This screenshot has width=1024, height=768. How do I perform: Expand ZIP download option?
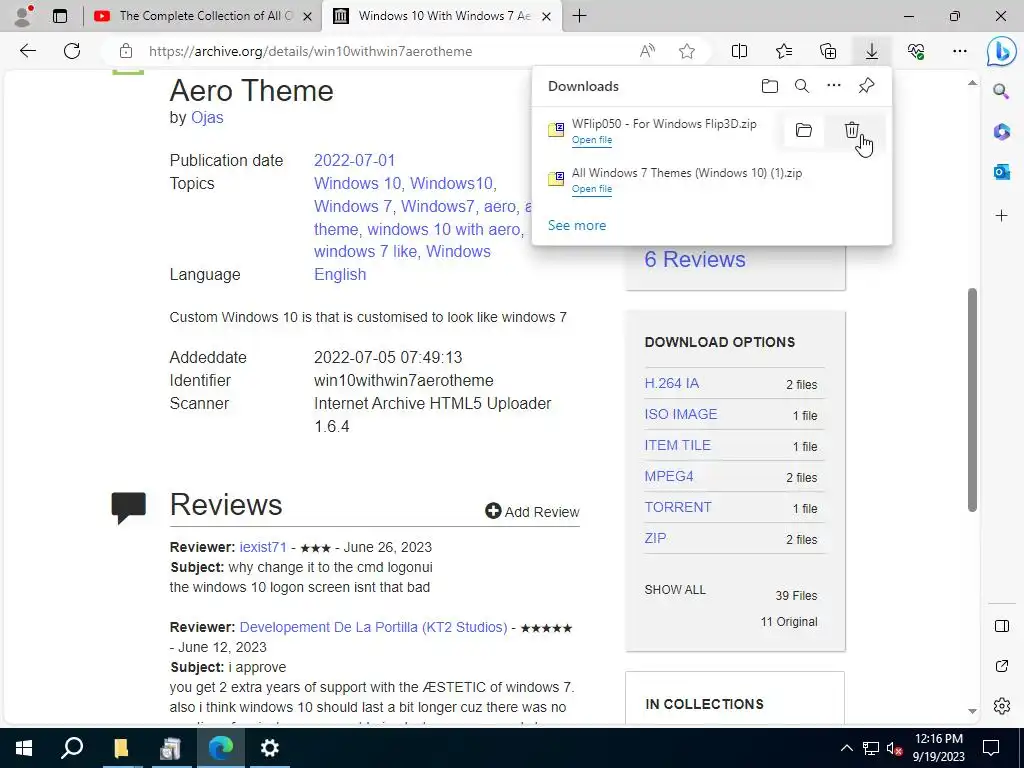coord(655,538)
